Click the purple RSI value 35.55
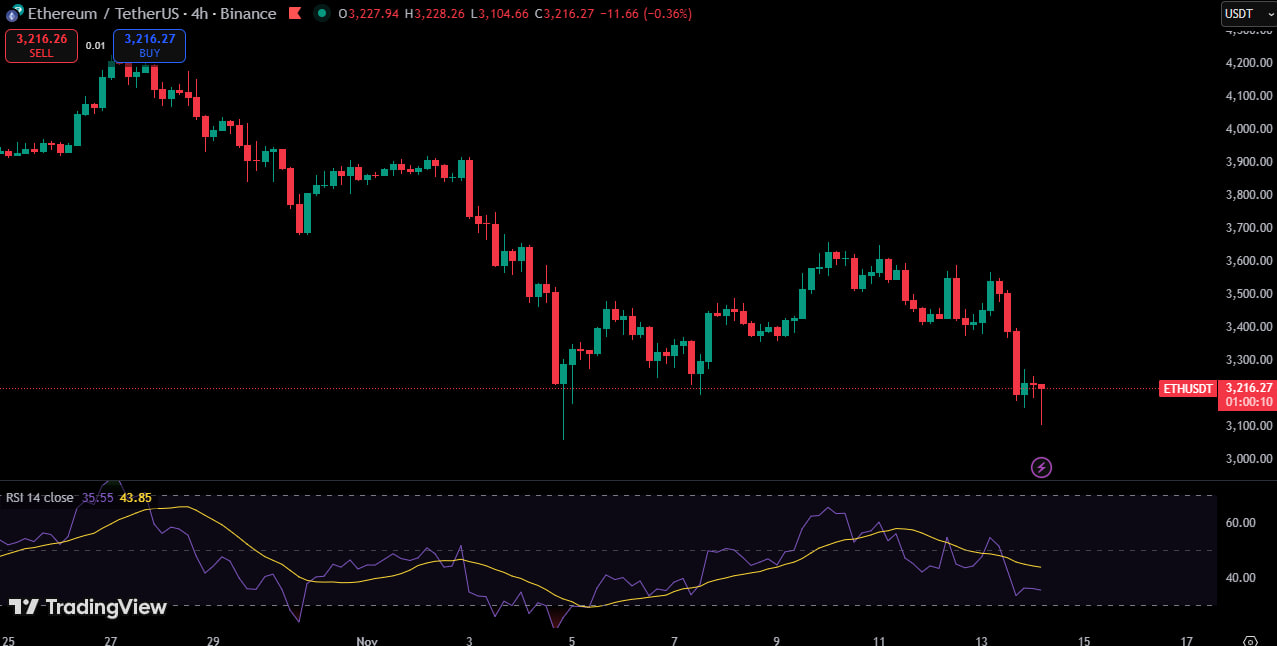The height and width of the screenshot is (646, 1277). 97,497
